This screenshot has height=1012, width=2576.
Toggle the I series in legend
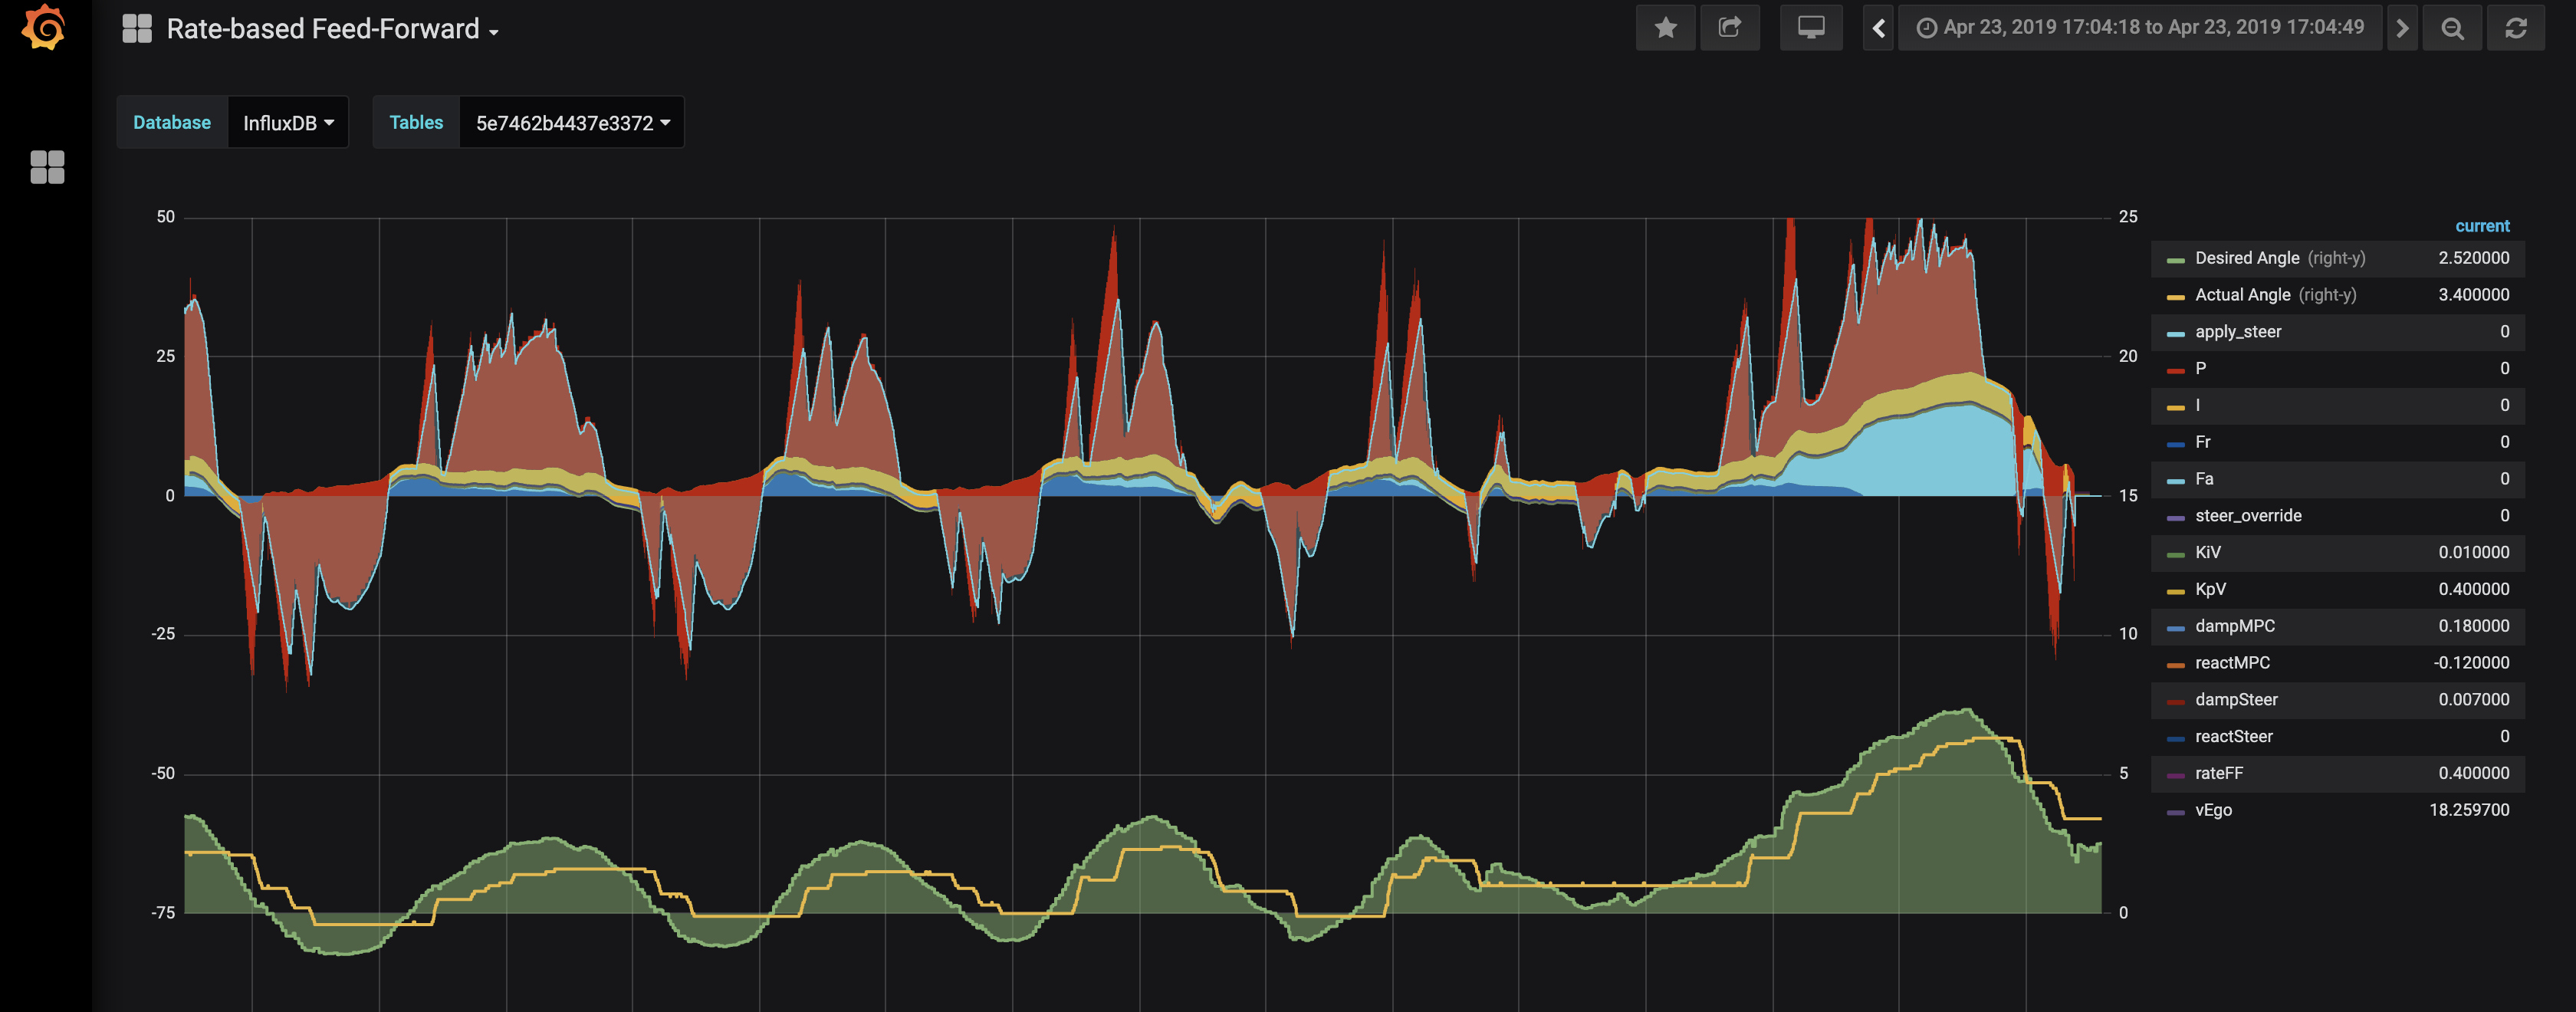[x=2197, y=405]
